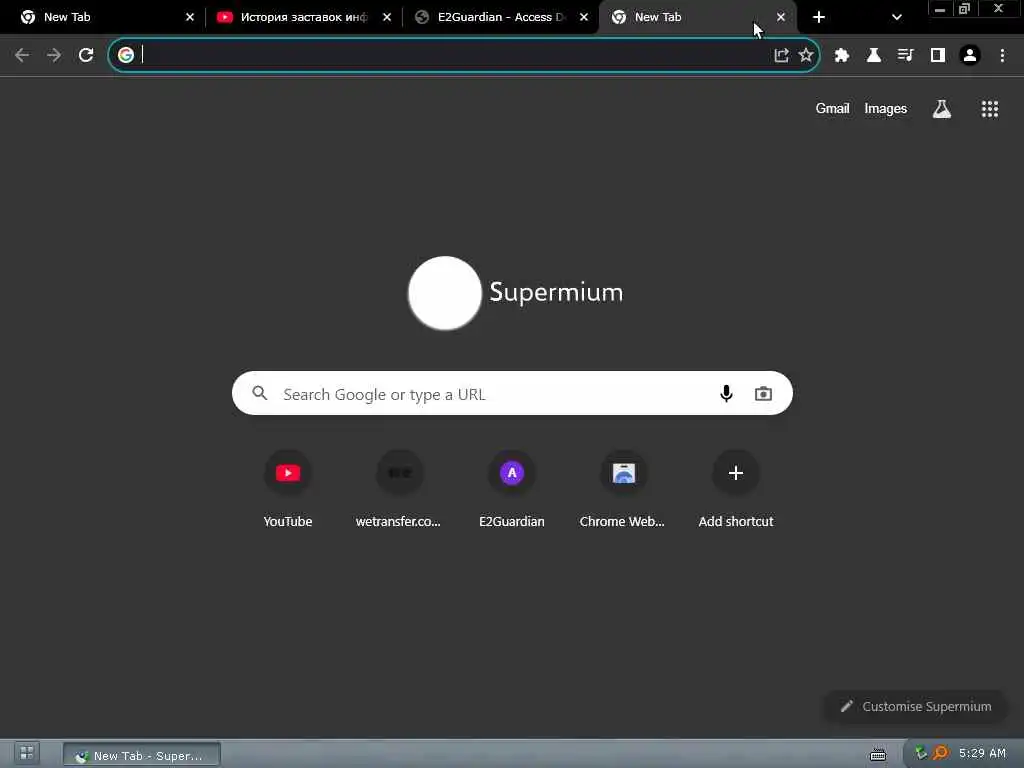
Task: Click the Google icon in address bar
Action: (x=126, y=56)
